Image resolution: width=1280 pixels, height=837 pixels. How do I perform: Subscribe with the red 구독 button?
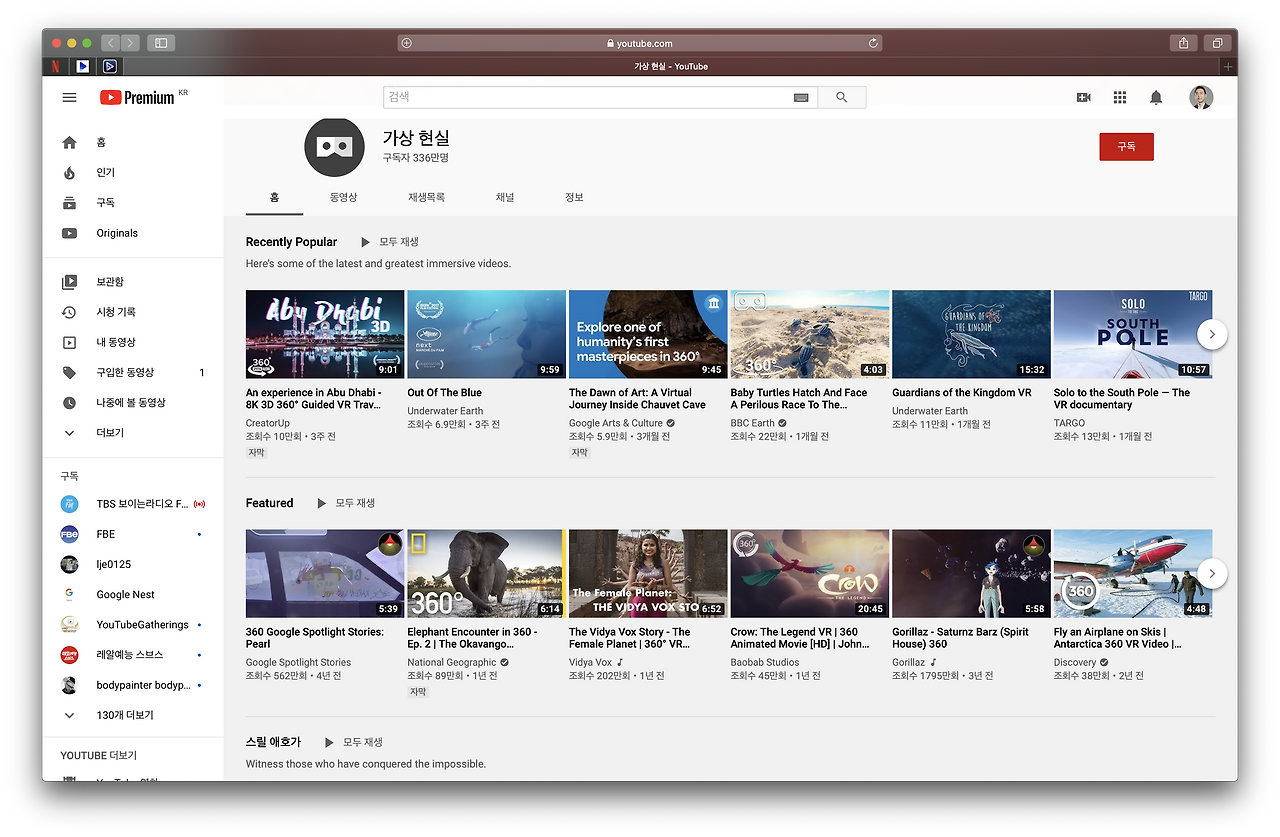pyautogui.click(x=1126, y=147)
